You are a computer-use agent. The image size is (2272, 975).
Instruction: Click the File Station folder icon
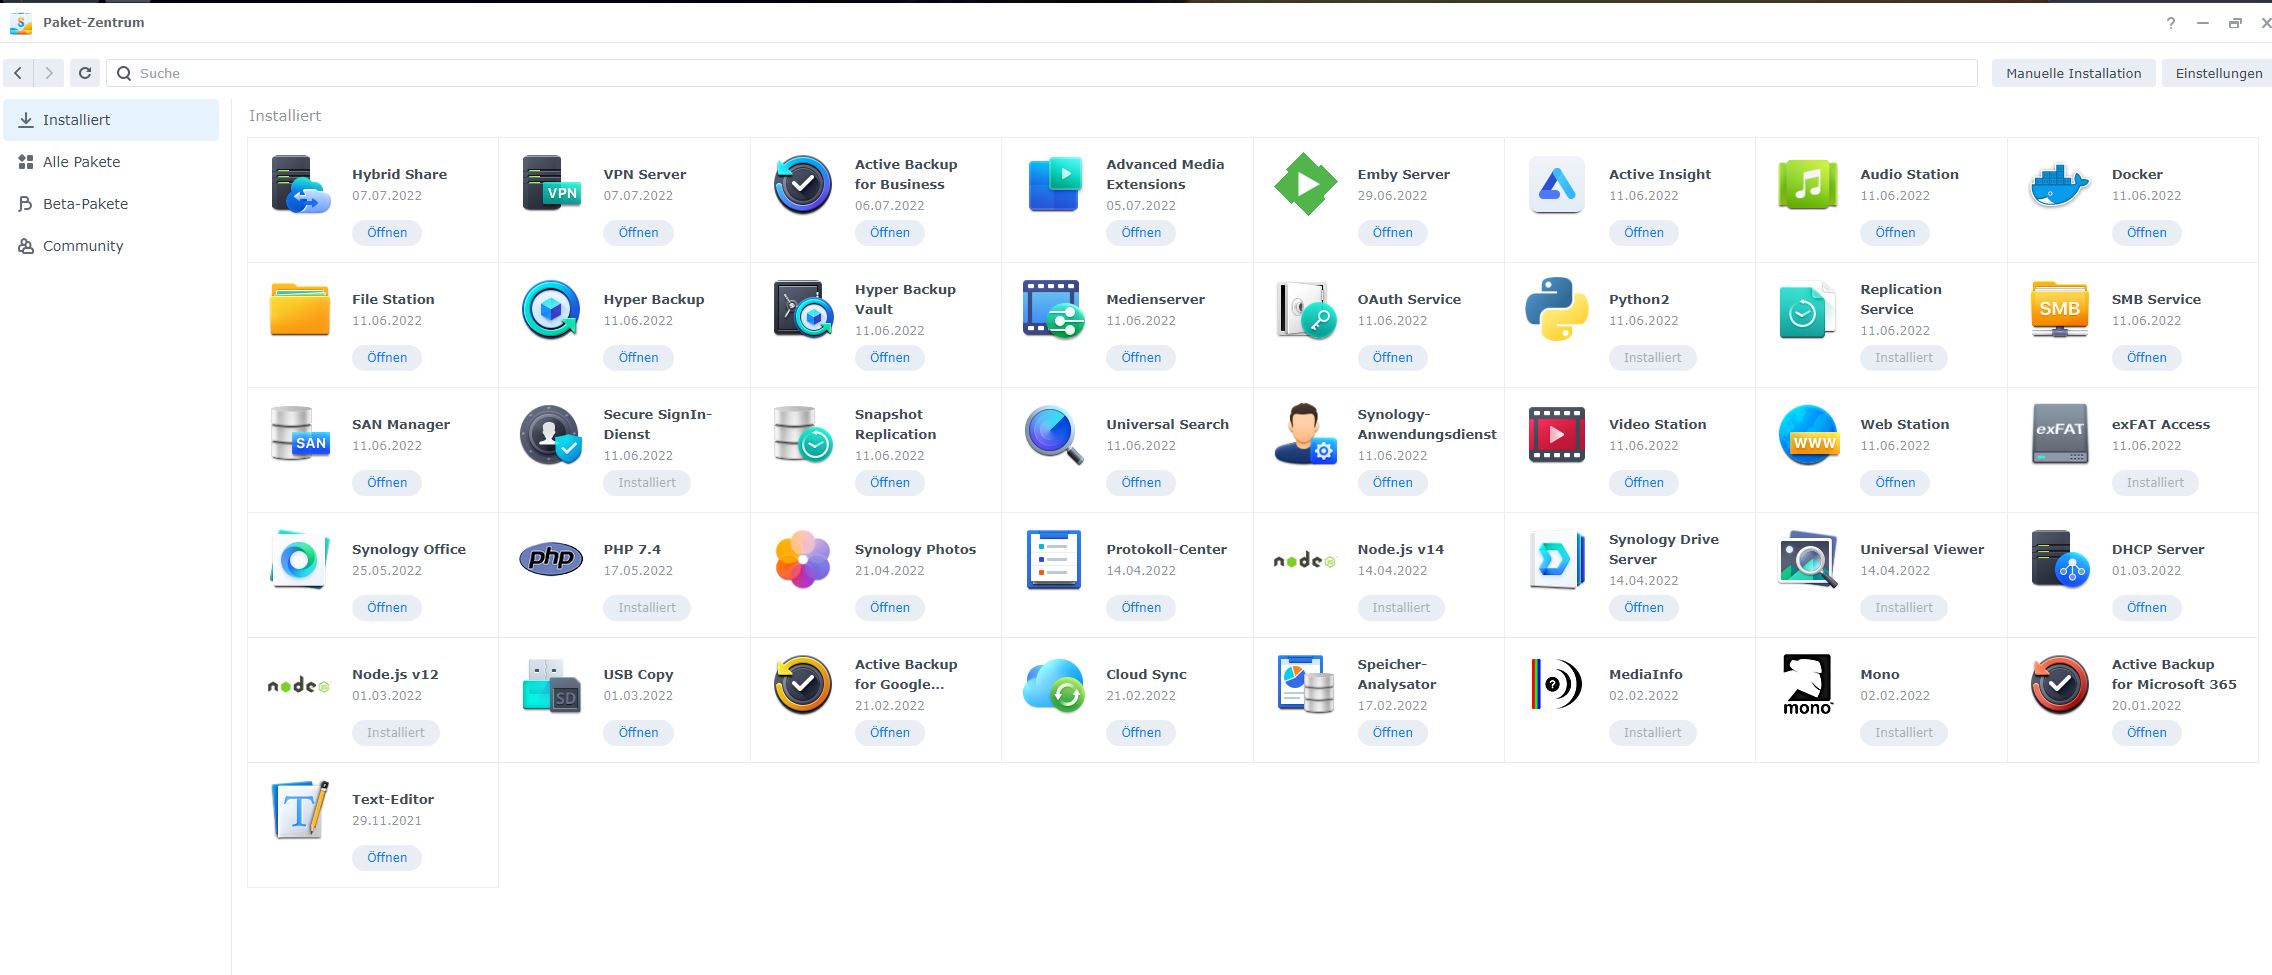300,309
